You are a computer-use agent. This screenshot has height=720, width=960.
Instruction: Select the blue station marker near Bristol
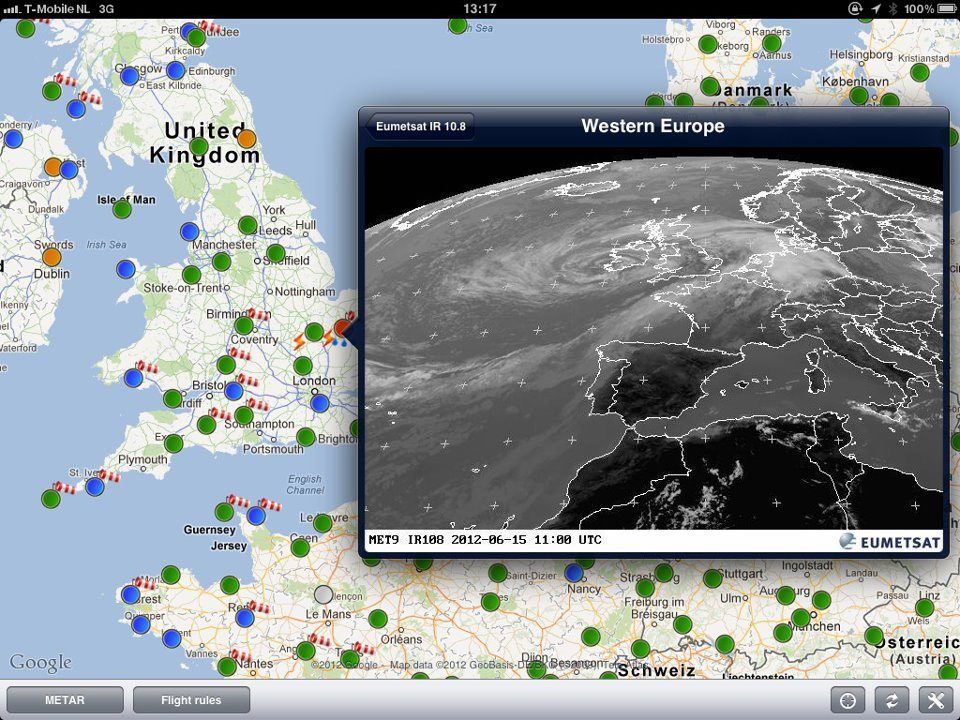click(x=233, y=391)
